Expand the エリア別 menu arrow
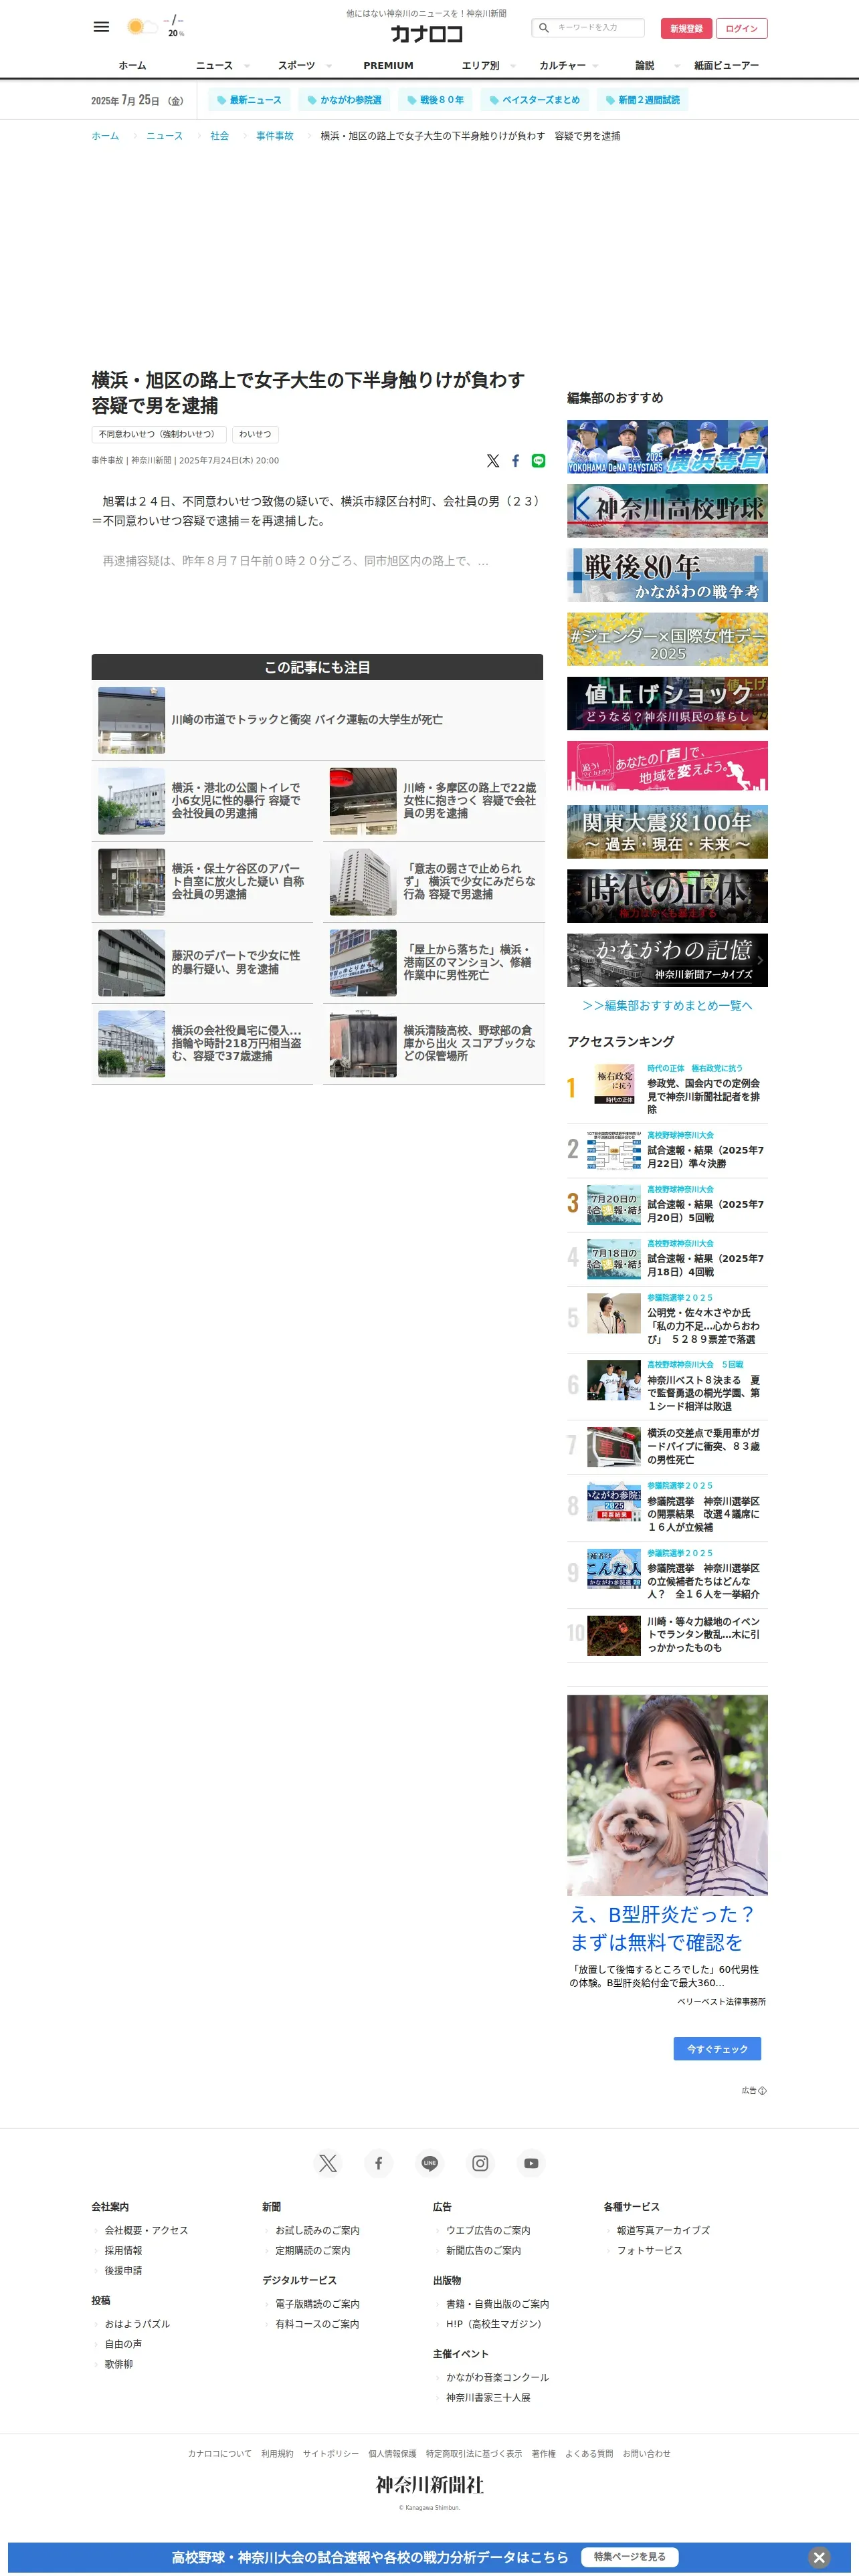Viewport: 859px width, 2576px height. tap(513, 66)
